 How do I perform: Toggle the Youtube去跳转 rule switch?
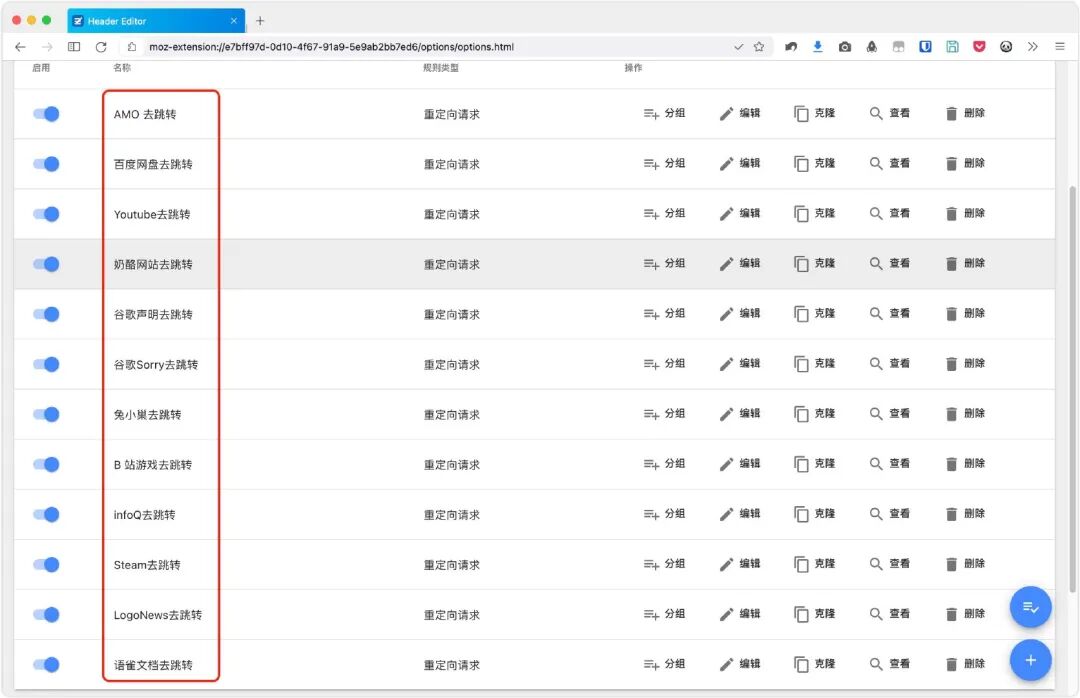[46, 214]
